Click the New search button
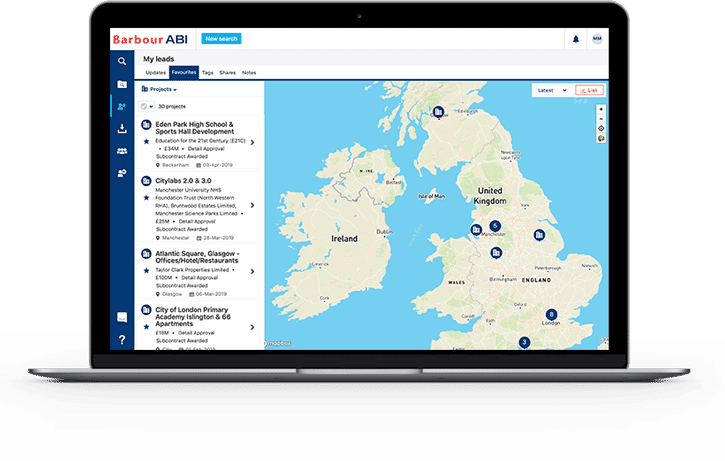This screenshot has width=725, height=461. [221, 39]
